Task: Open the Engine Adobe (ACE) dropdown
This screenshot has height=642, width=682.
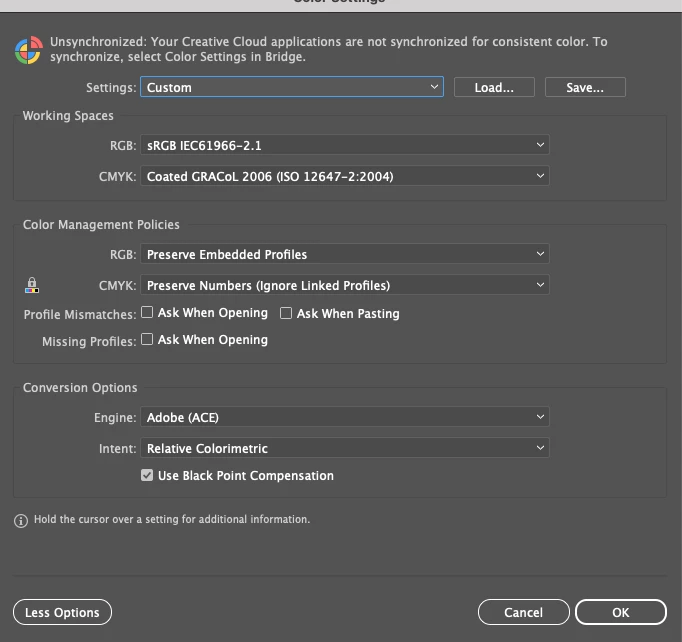Action: (x=344, y=417)
